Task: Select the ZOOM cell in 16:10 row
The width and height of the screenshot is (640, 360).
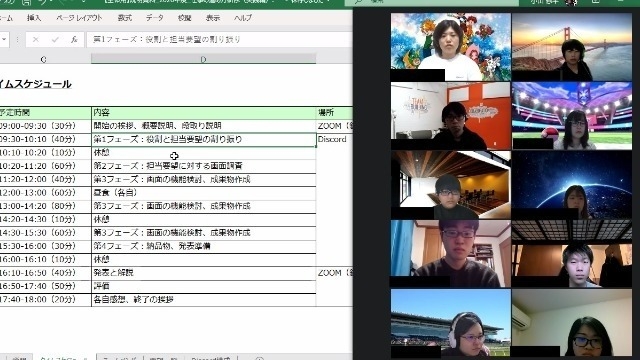Action: pos(334,273)
